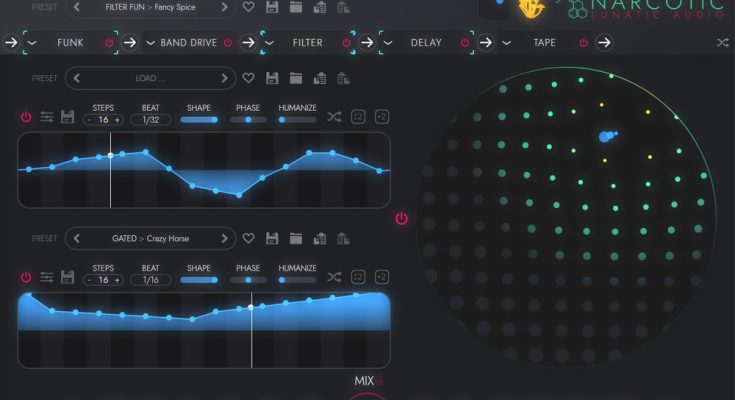Open settings sliders icon of the 1/16 sequencer
This screenshot has height=400, width=735.
(46, 277)
